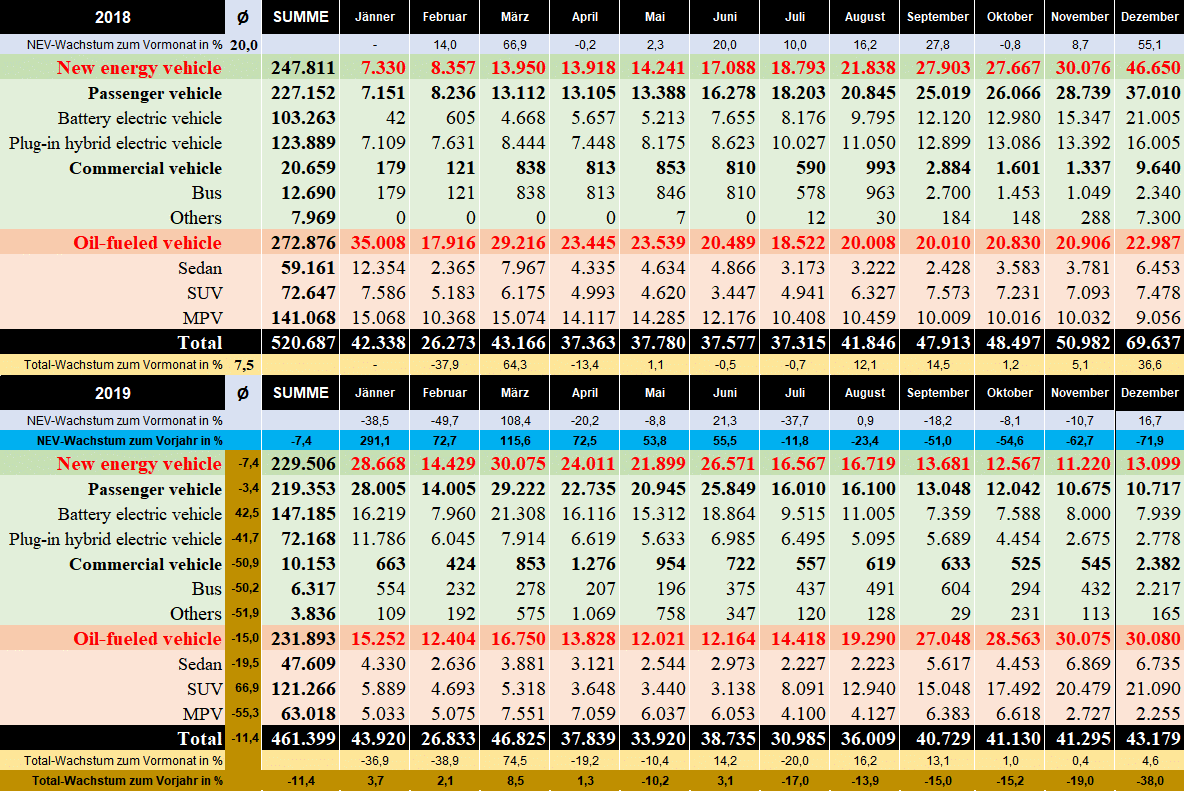This screenshot has width=1184, height=791.
Task: Select the 2019 Commercial vehicle sum 10.153
Action: point(308,564)
